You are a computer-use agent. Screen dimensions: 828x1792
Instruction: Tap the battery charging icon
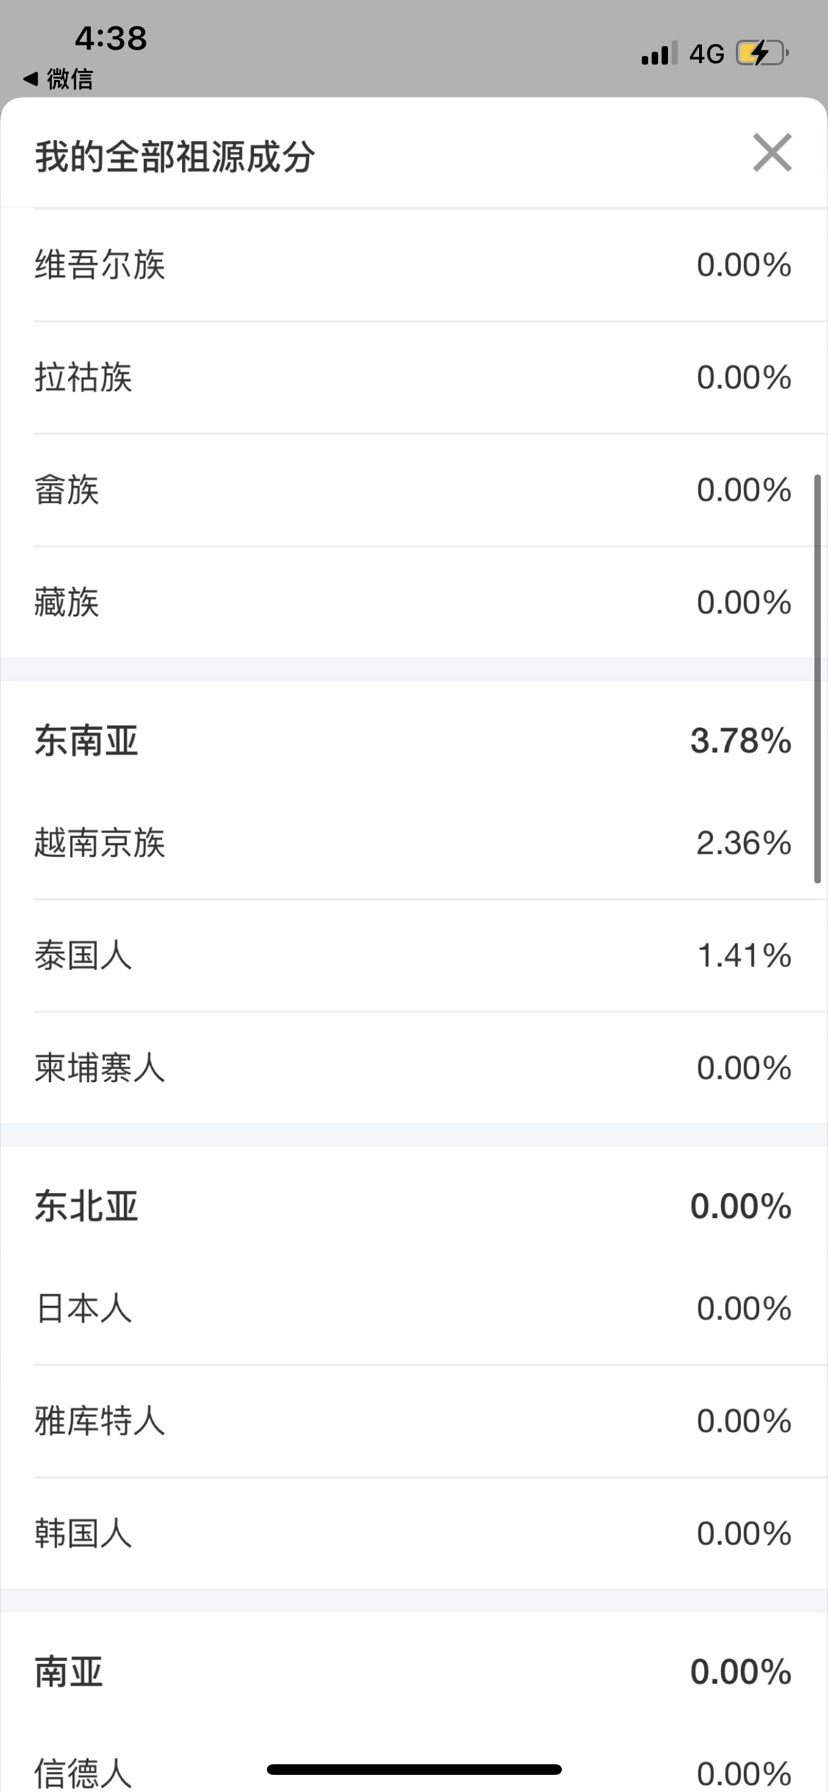point(762,53)
